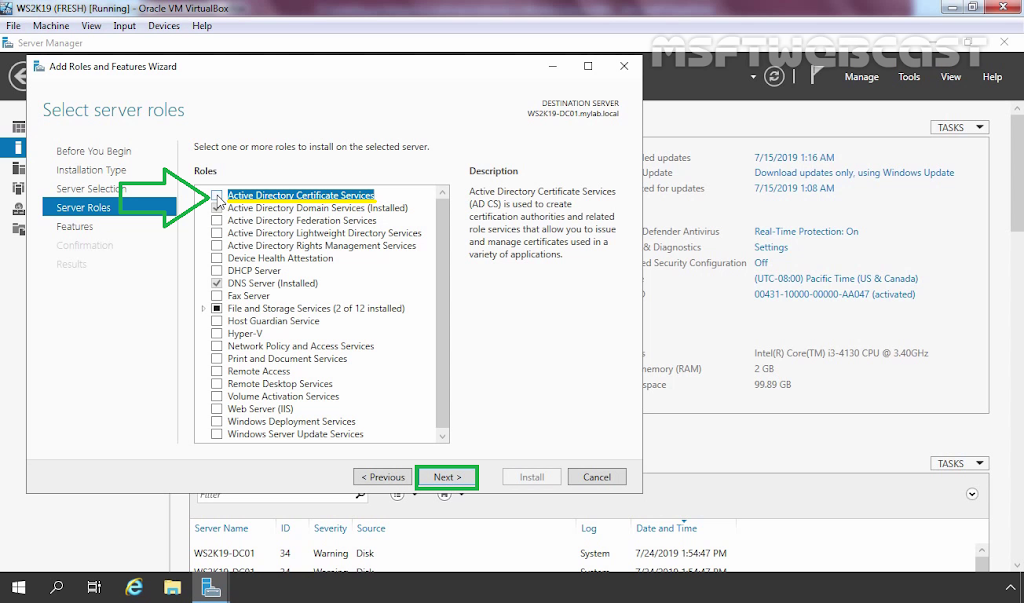
Task: Sort events by Server Name column
Action: pos(221,528)
